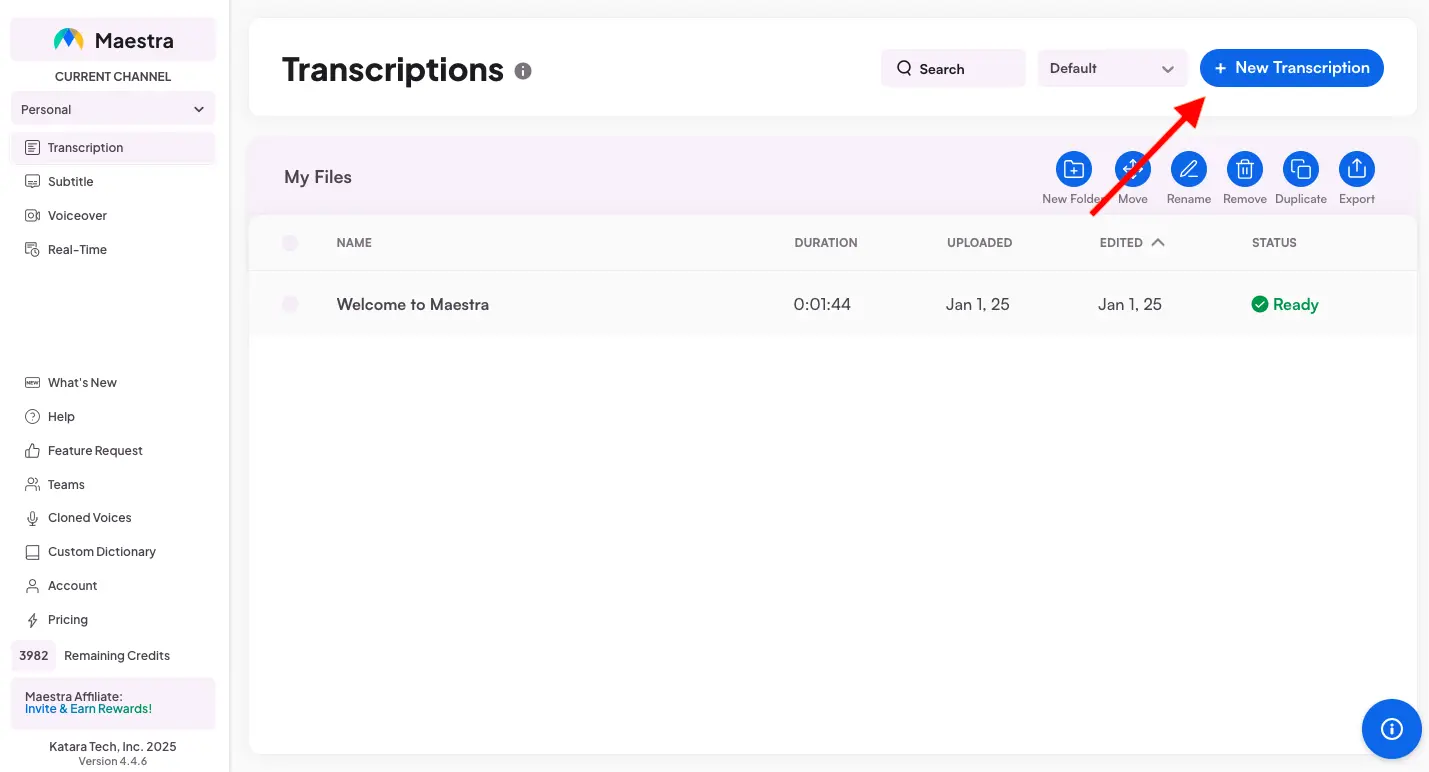Click the Remove trash icon

pyautogui.click(x=1244, y=168)
